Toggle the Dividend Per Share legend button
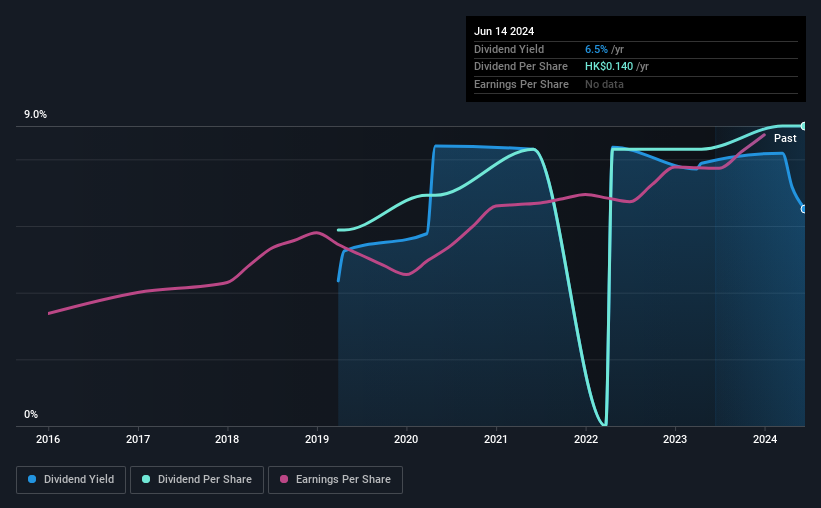The width and height of the screenshot is (821, 508). point(197,480)
